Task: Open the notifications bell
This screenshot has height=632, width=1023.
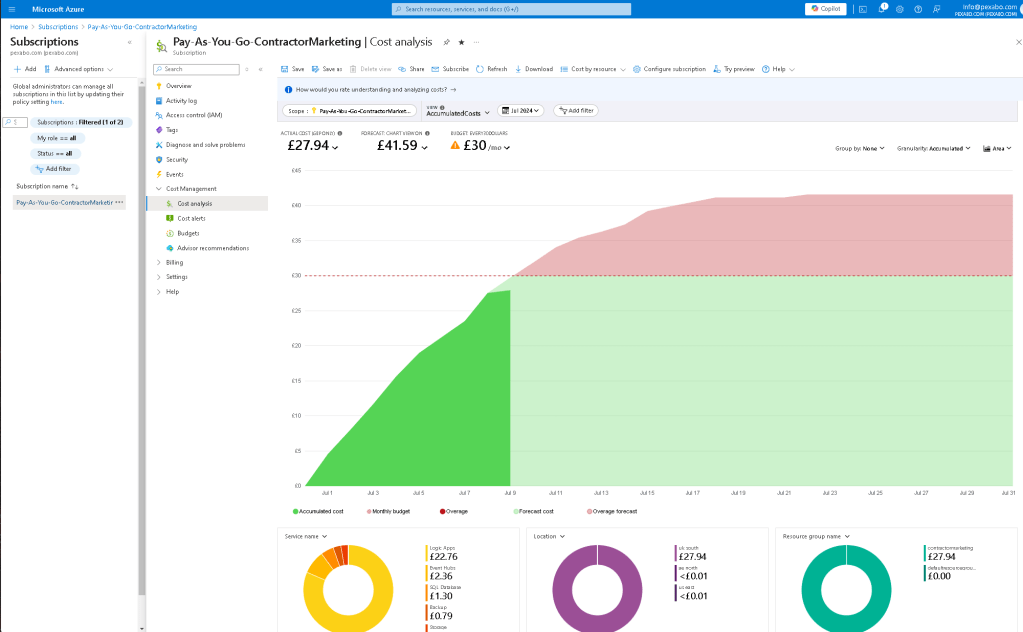Action: (x=881, y=8)
